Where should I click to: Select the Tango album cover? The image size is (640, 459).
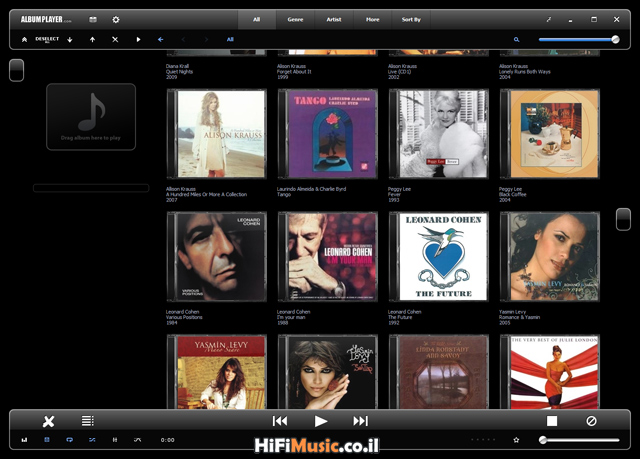pyautogui.click(x=328, y=134)
